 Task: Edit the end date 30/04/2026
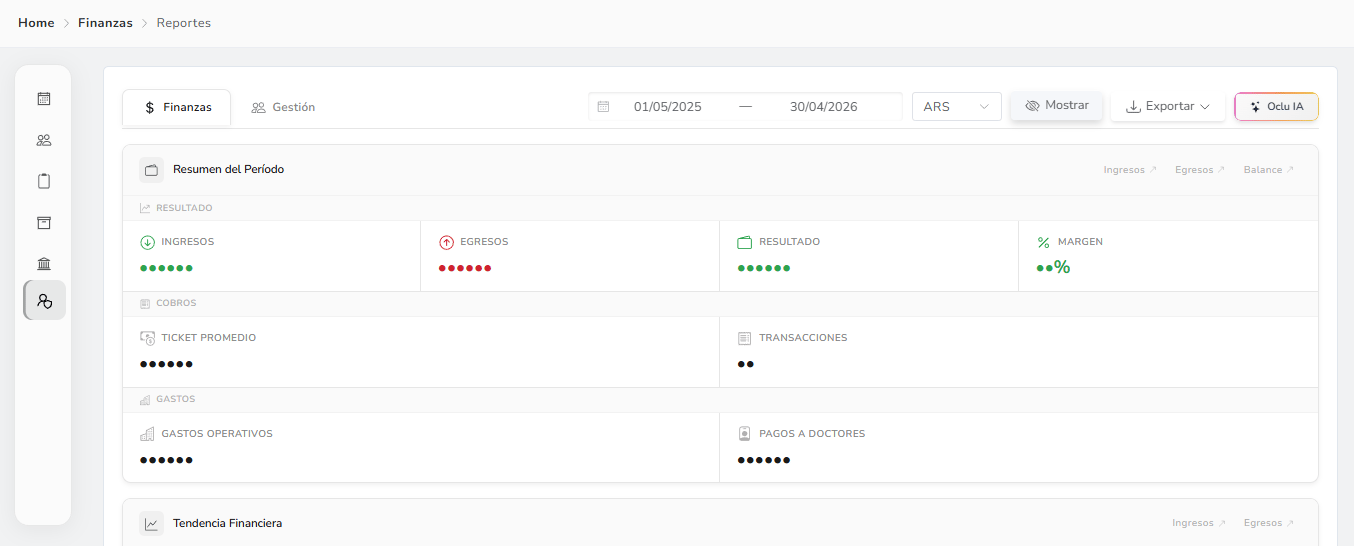click(823, 106)
